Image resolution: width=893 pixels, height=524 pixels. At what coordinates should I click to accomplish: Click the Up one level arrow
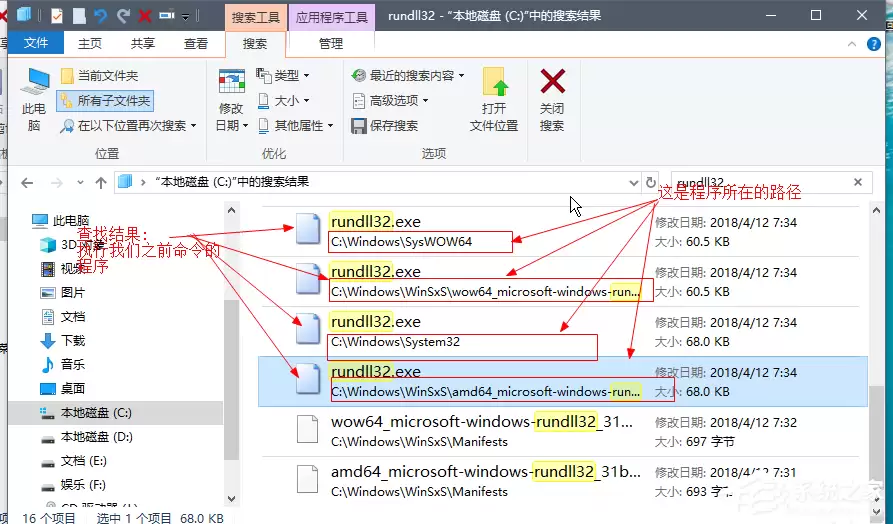click(101, 183)
